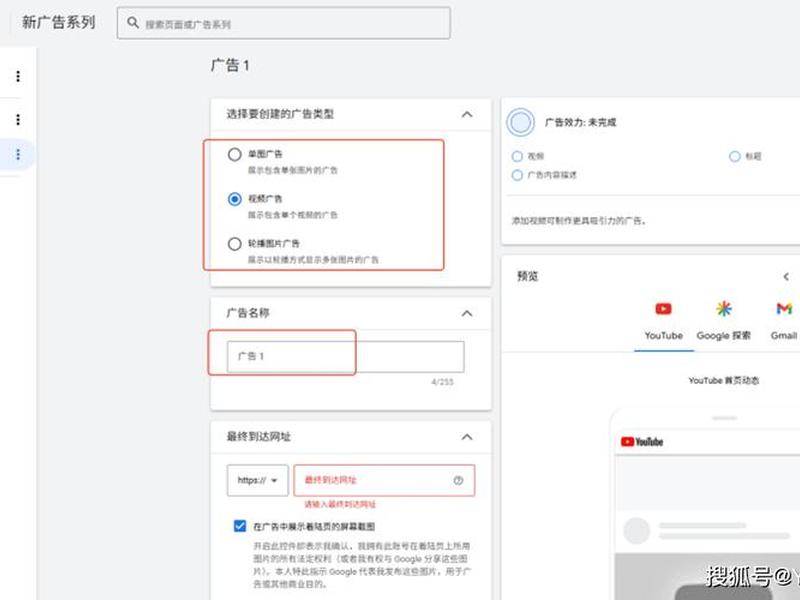Select the 轮播图片广告 radio option
Image resolution: width=800 pixels, height=600 pixels.
(x=235, y=244)
